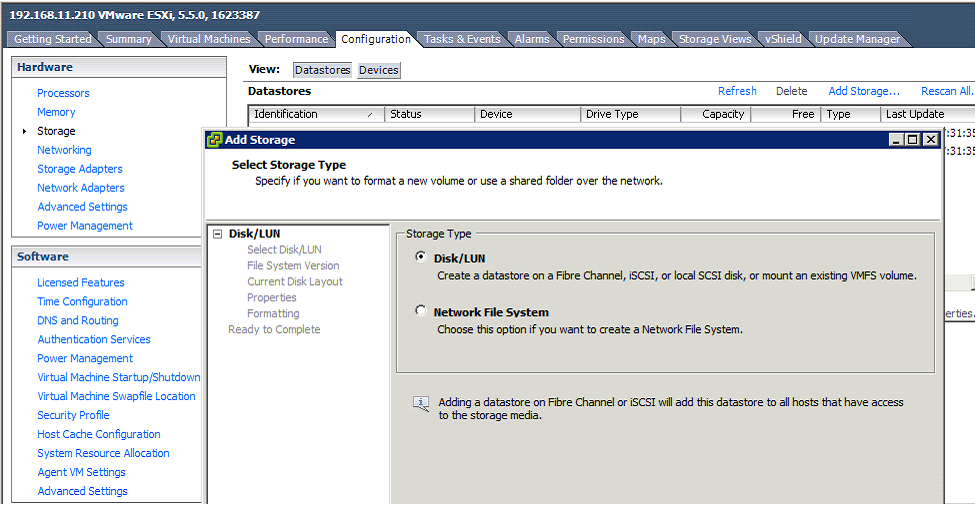Open Authentication Services
This screenshot has height=505, width=975.
(94, 340)
